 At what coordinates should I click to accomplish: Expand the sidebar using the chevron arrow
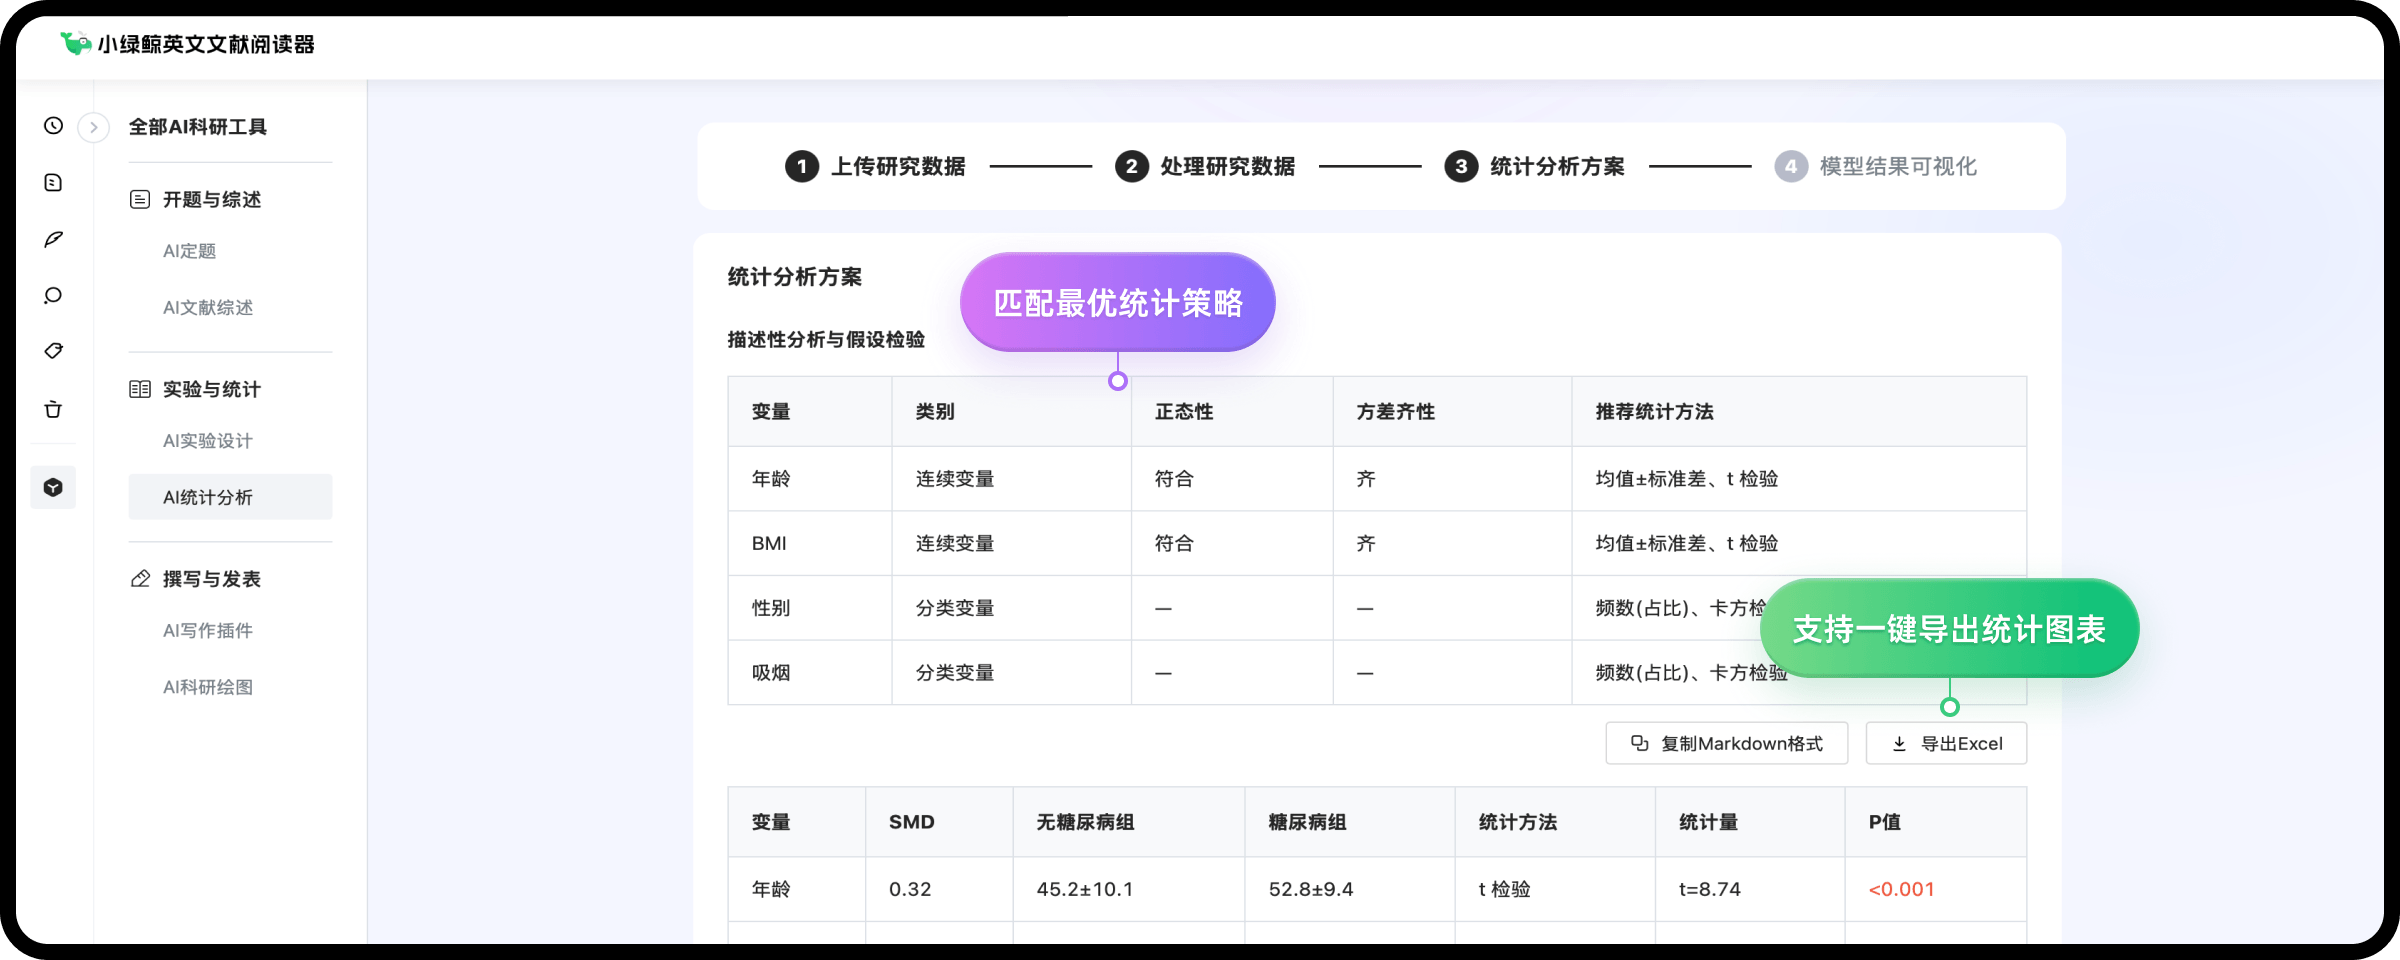[93, 127]
